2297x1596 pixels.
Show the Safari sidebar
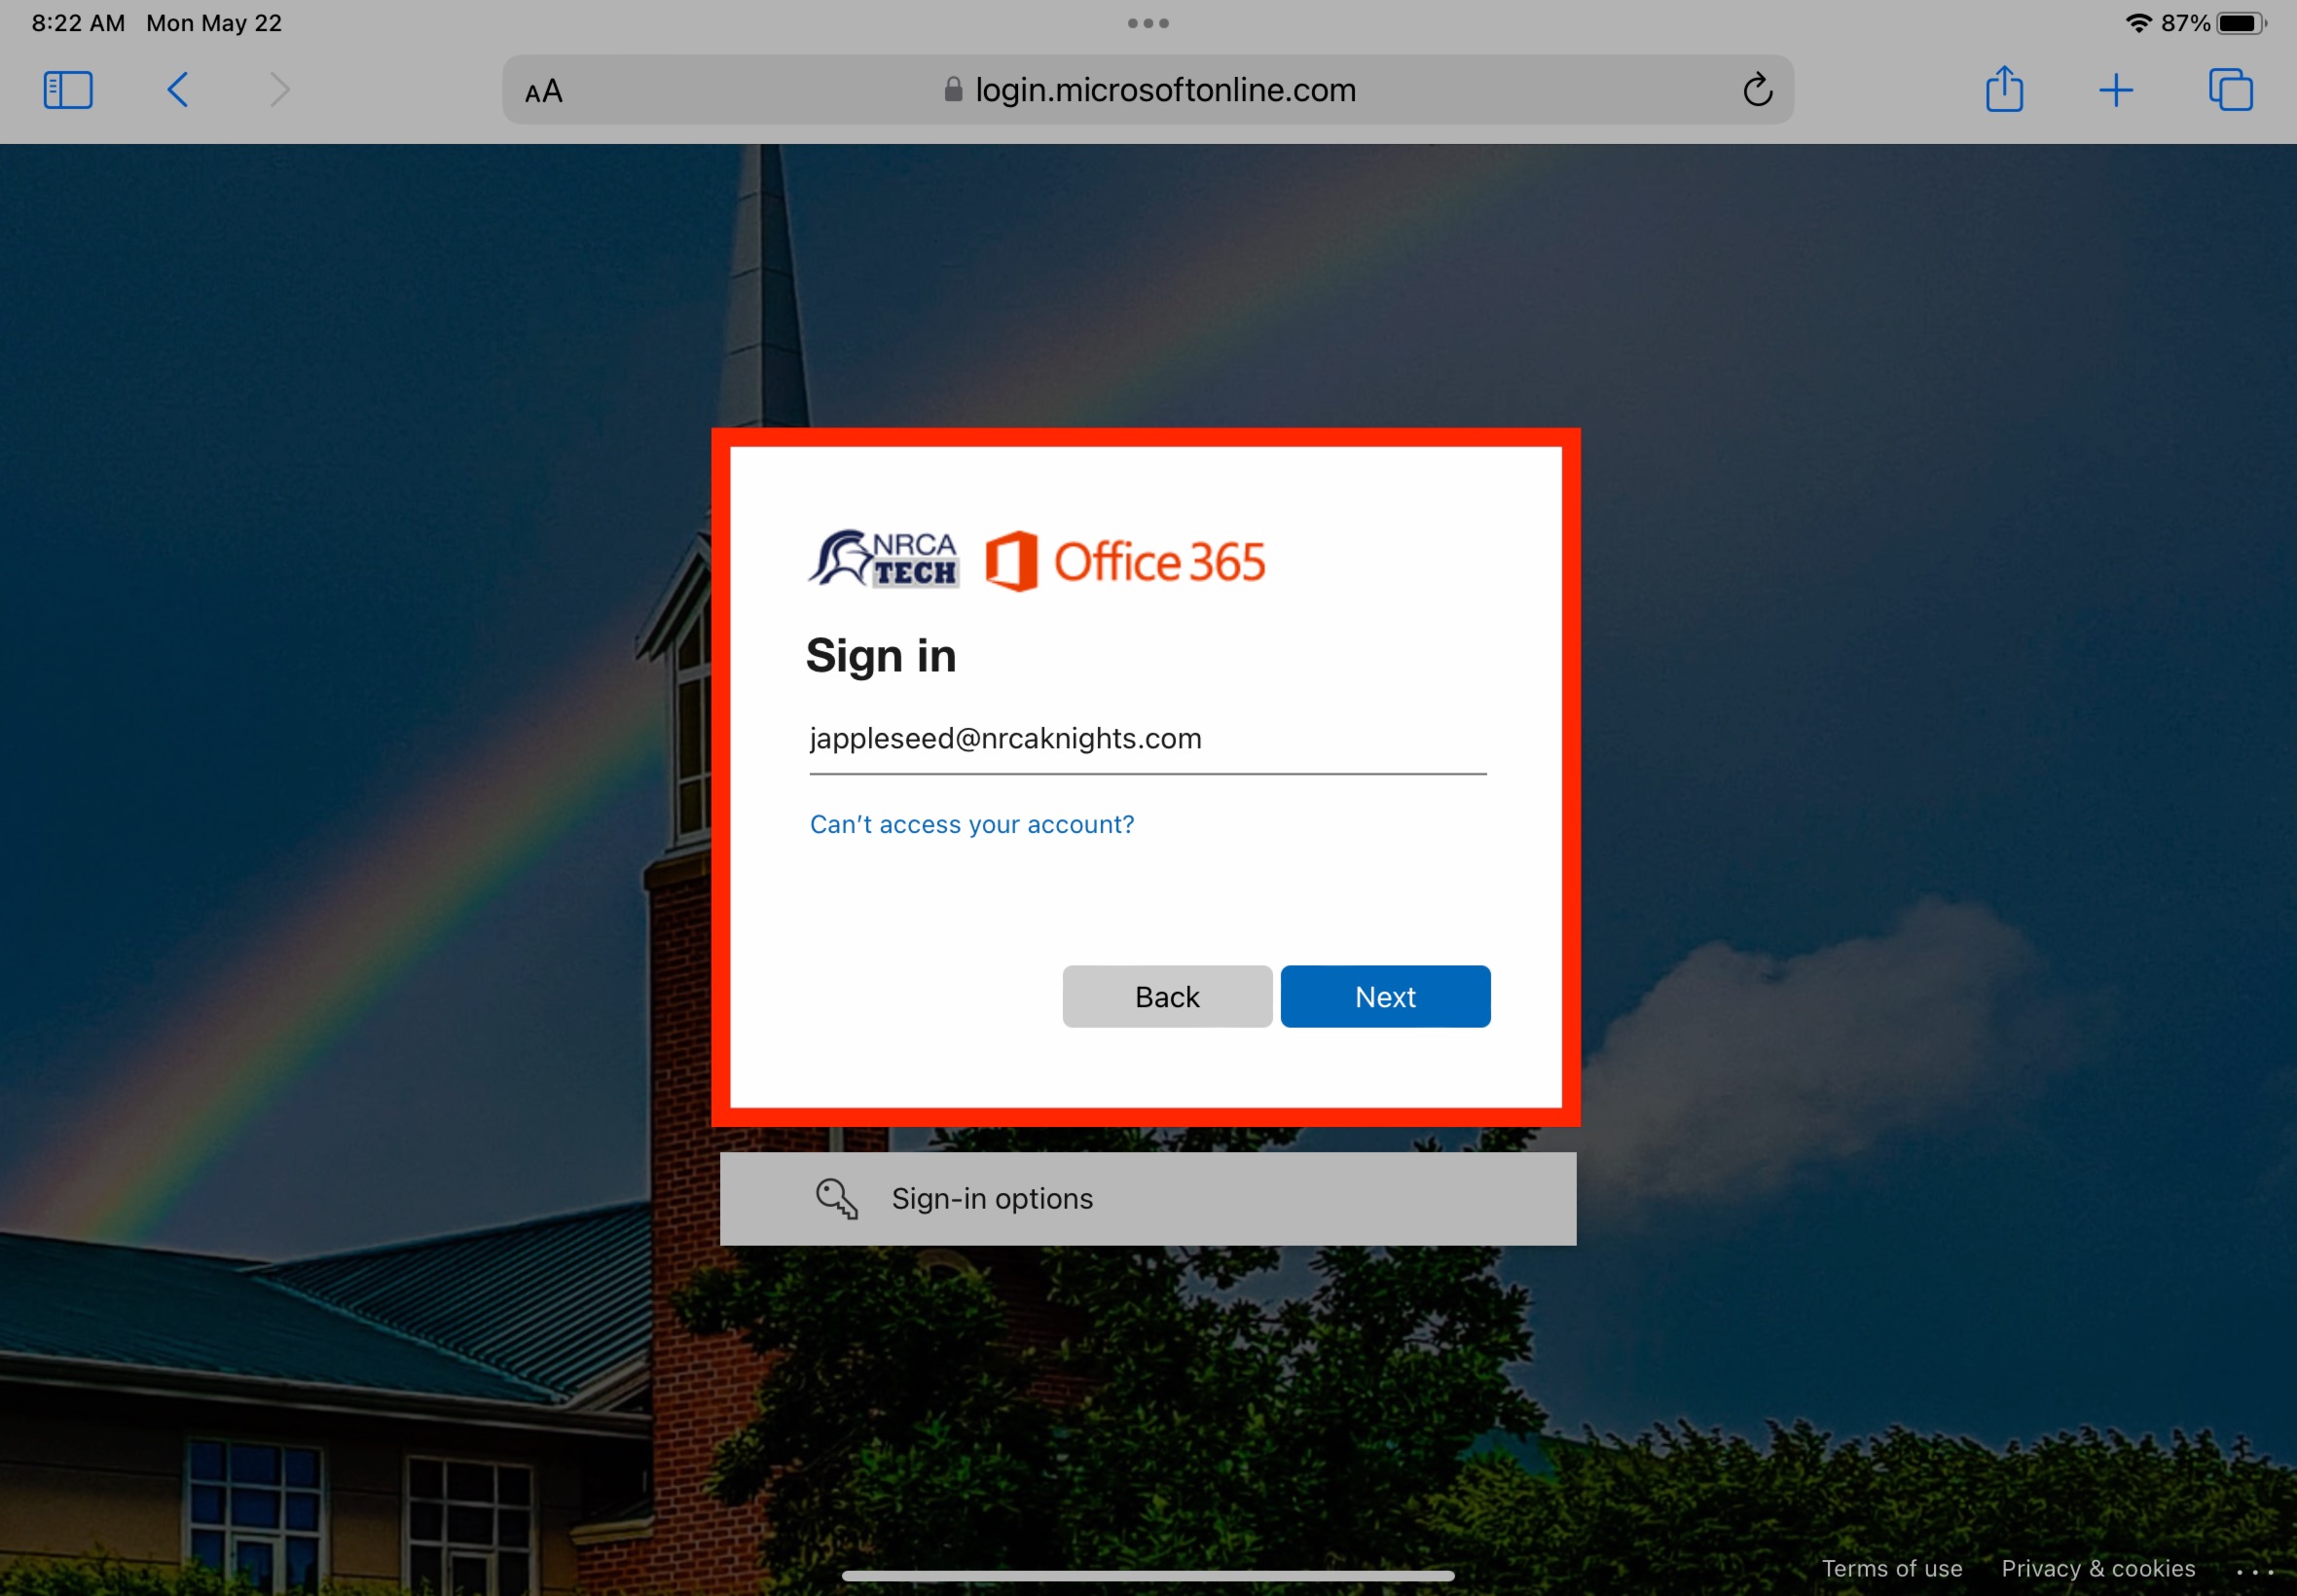[68, 90]
